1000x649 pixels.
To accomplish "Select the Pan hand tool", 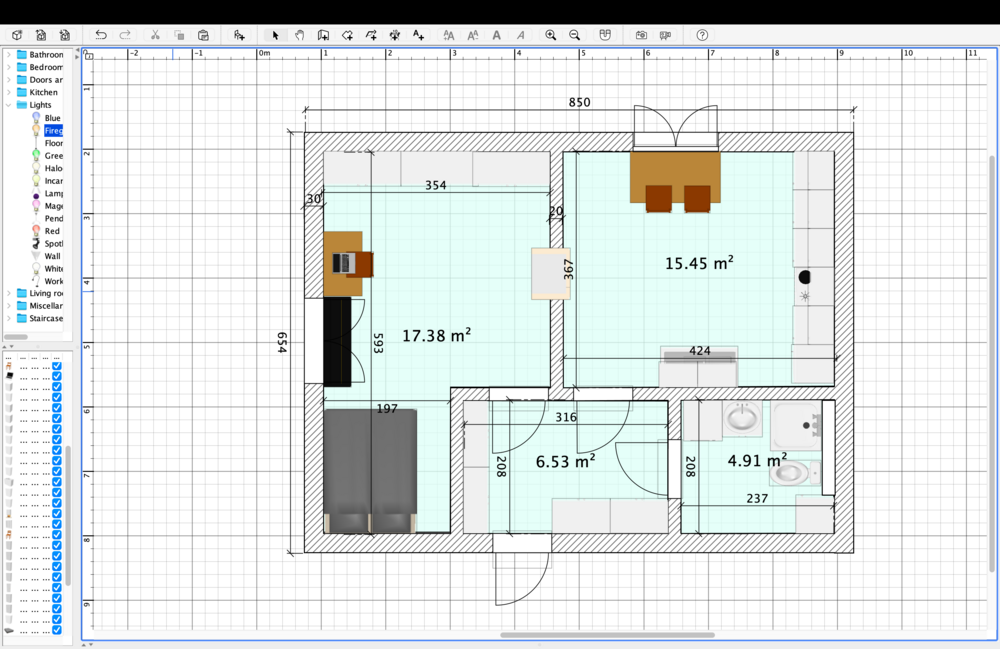I will coord(299,35).
